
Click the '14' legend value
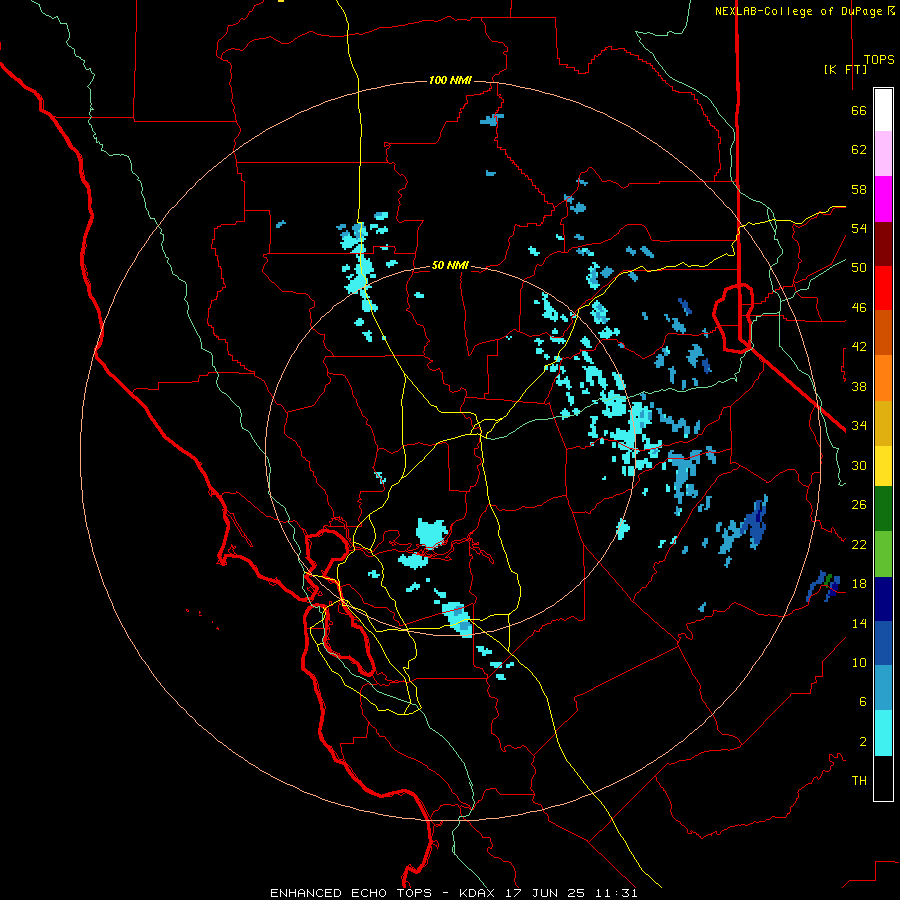(859, 623)
